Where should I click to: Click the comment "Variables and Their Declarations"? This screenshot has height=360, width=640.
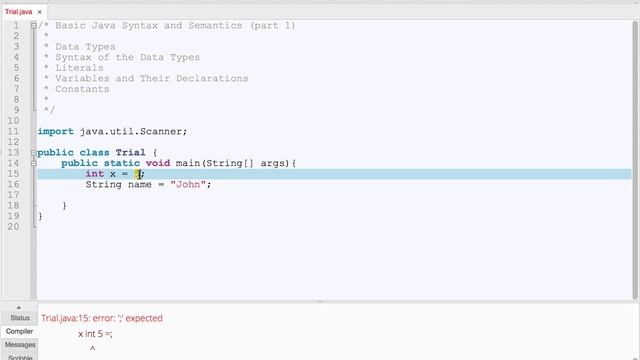[152, 78]
